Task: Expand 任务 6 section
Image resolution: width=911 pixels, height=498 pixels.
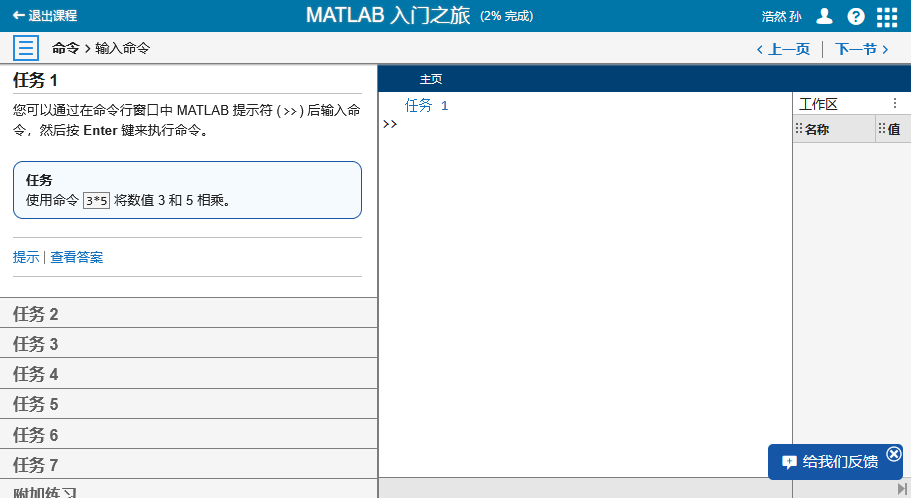Action: 188,435
